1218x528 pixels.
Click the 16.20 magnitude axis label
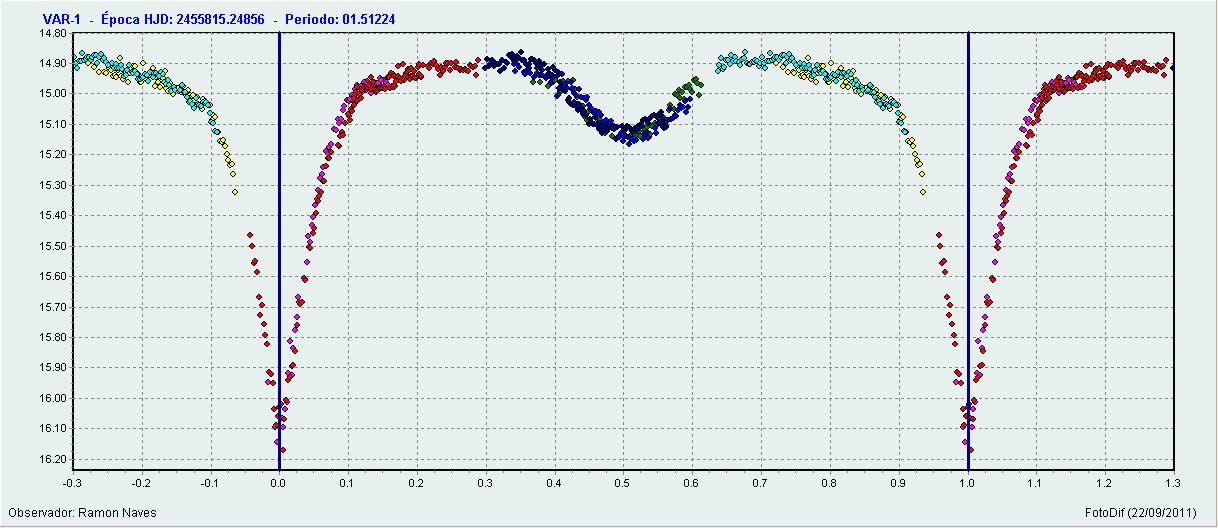click(x=53, y=460)
